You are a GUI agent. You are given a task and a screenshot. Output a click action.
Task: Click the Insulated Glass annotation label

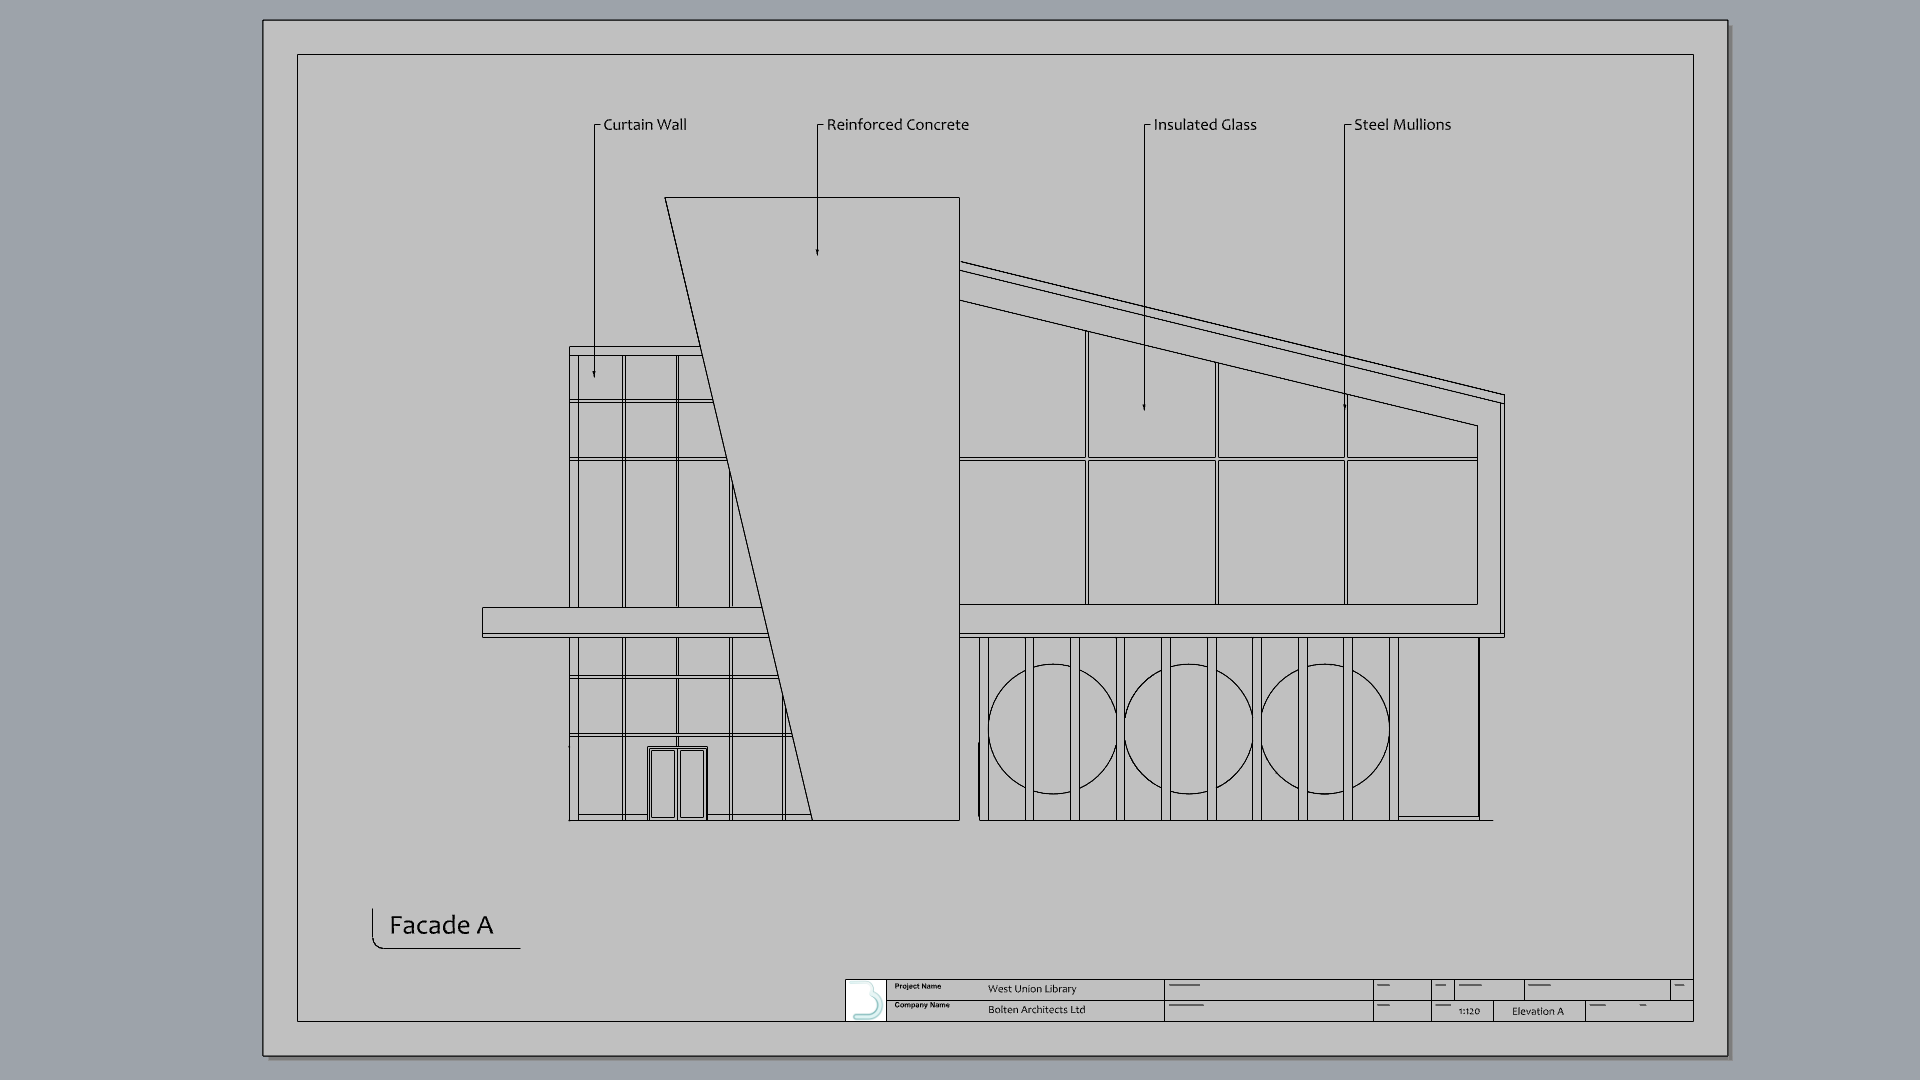tap(1204, 125)
